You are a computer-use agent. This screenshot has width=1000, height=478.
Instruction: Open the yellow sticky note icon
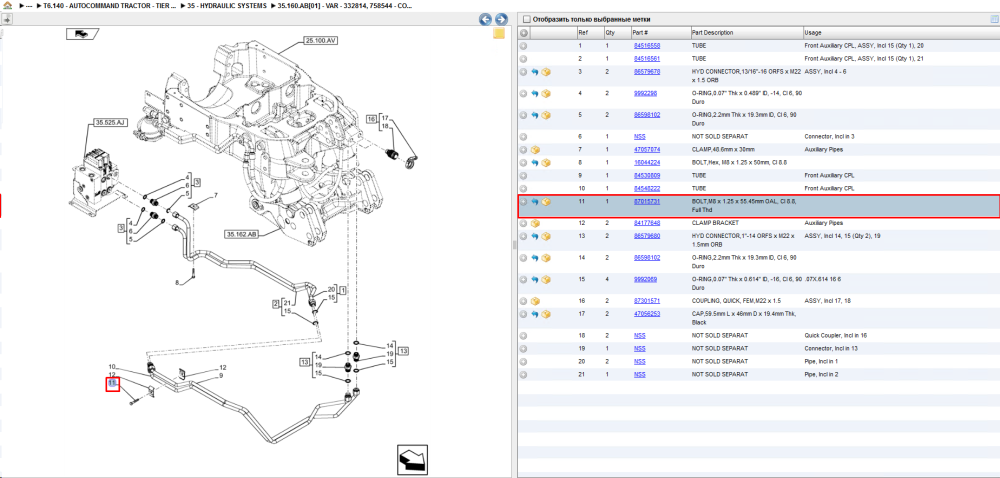point(499,33)
